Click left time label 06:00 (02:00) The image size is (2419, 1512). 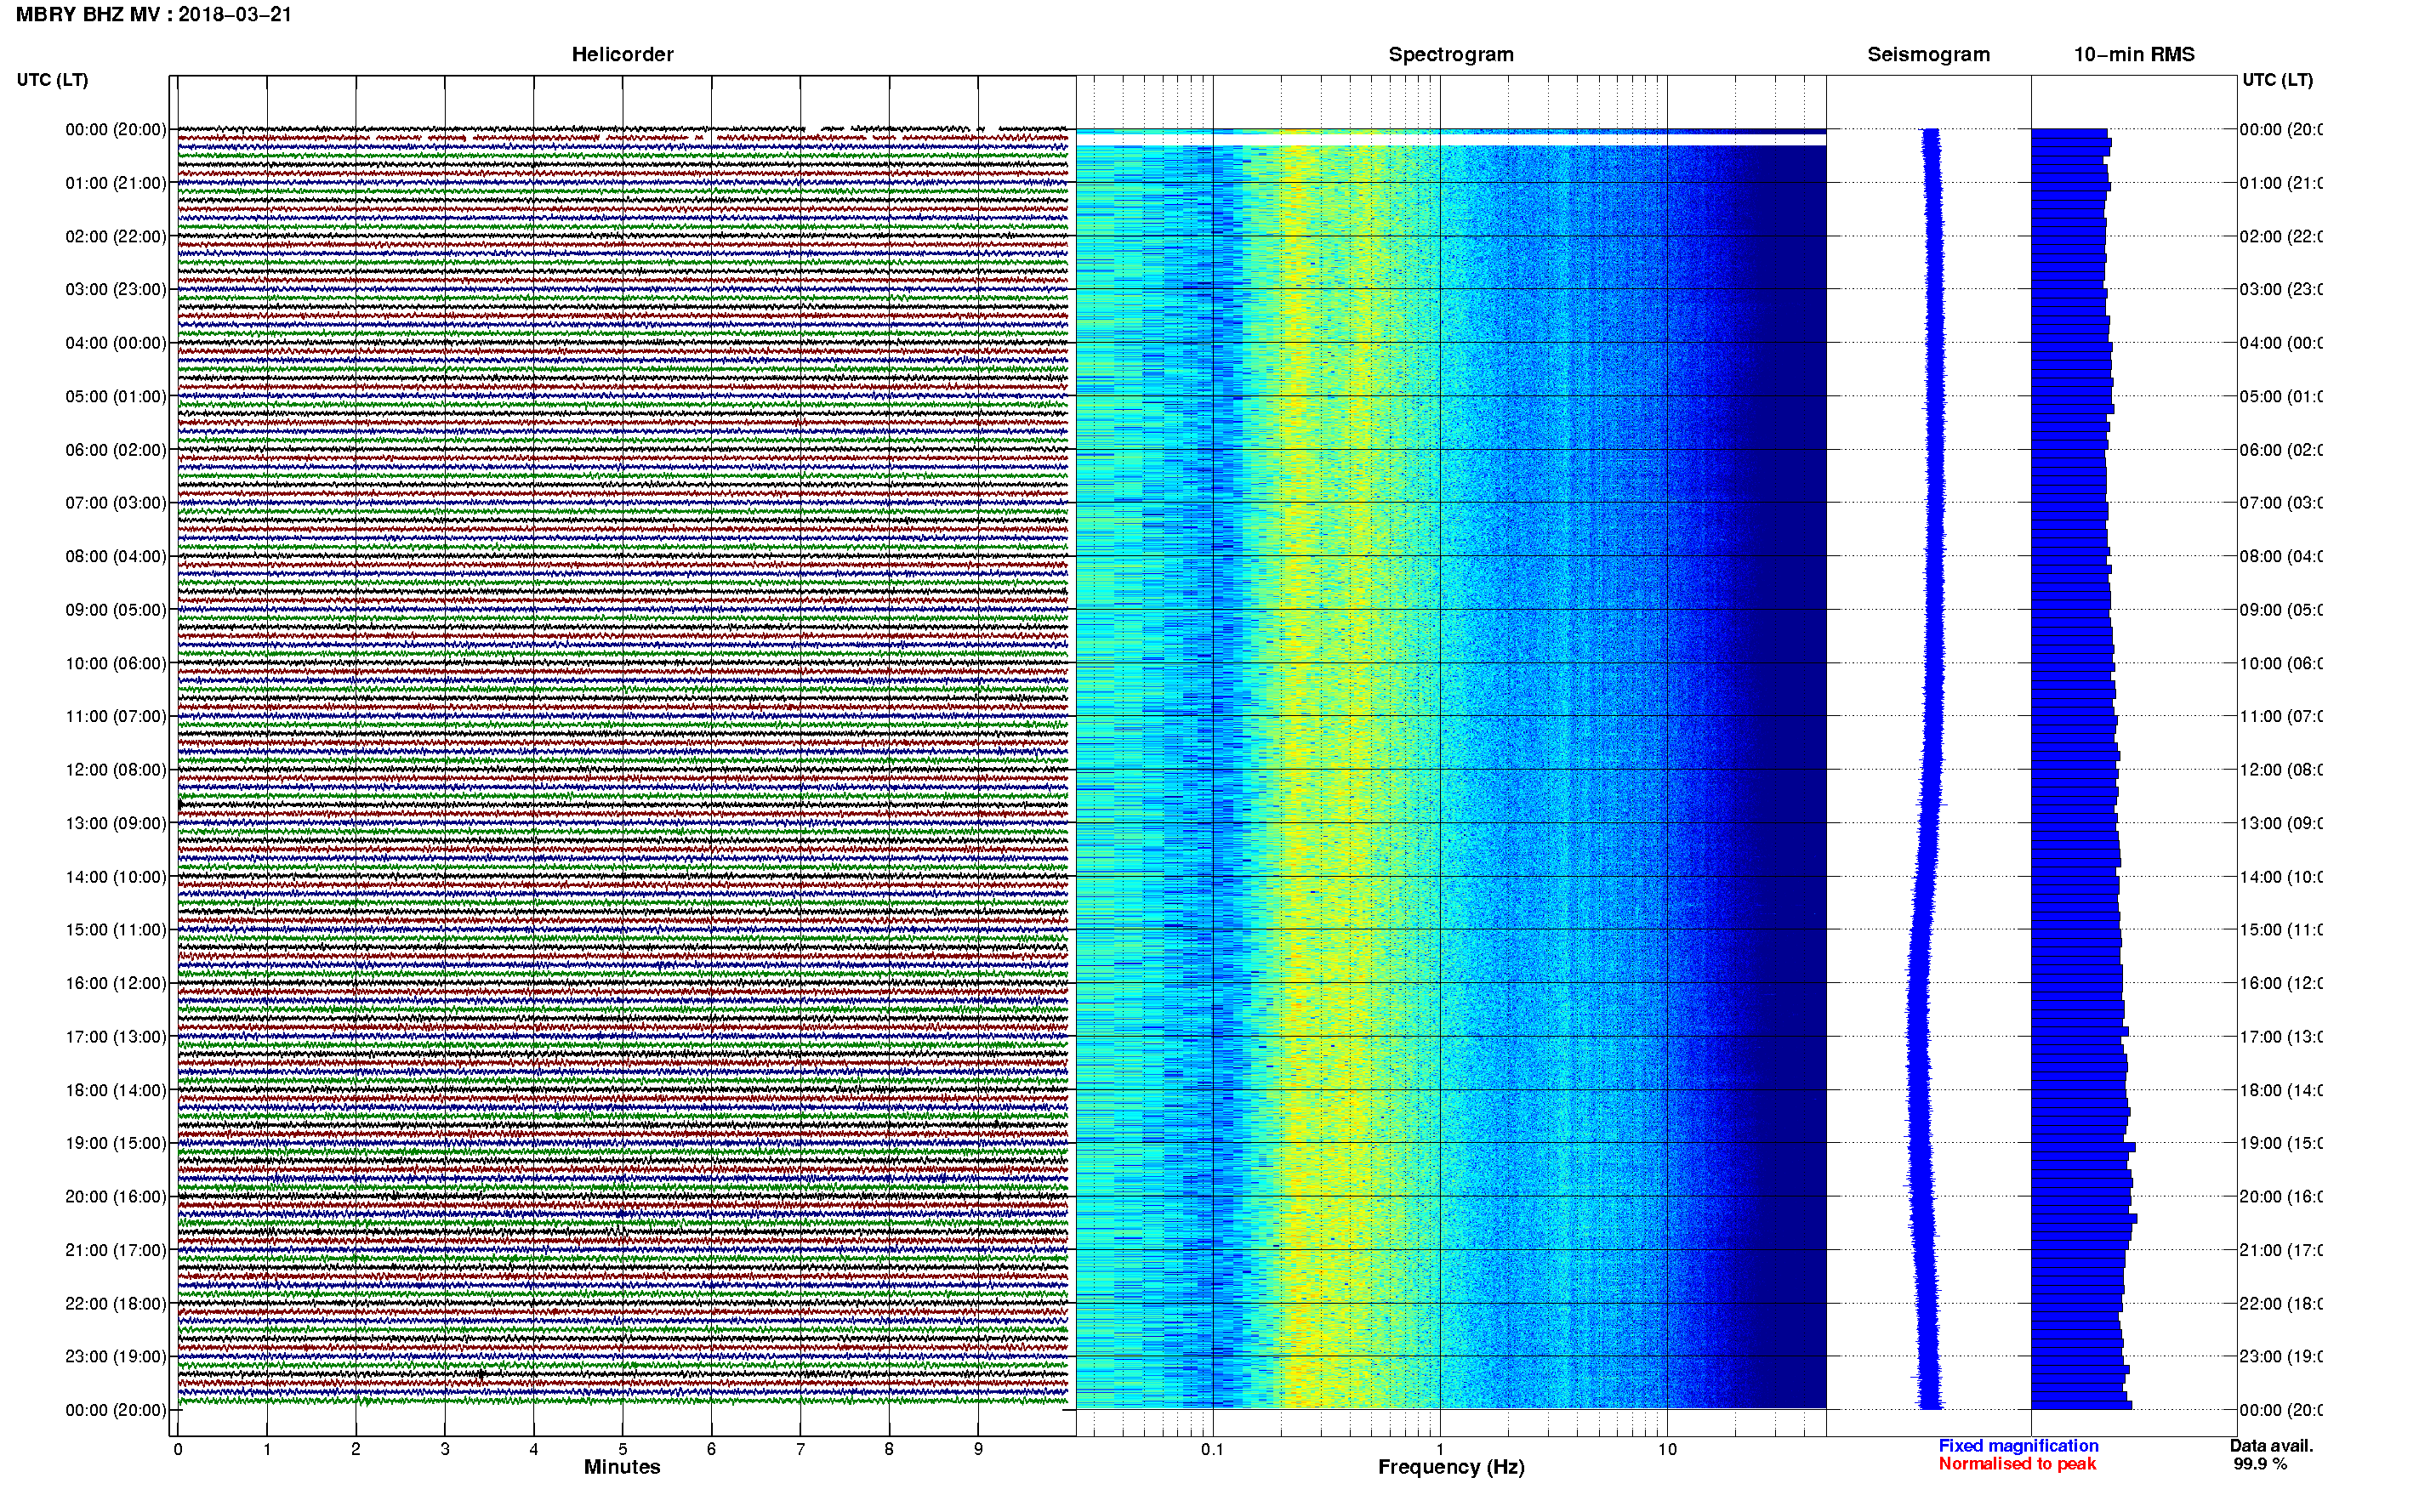[116, 450]
